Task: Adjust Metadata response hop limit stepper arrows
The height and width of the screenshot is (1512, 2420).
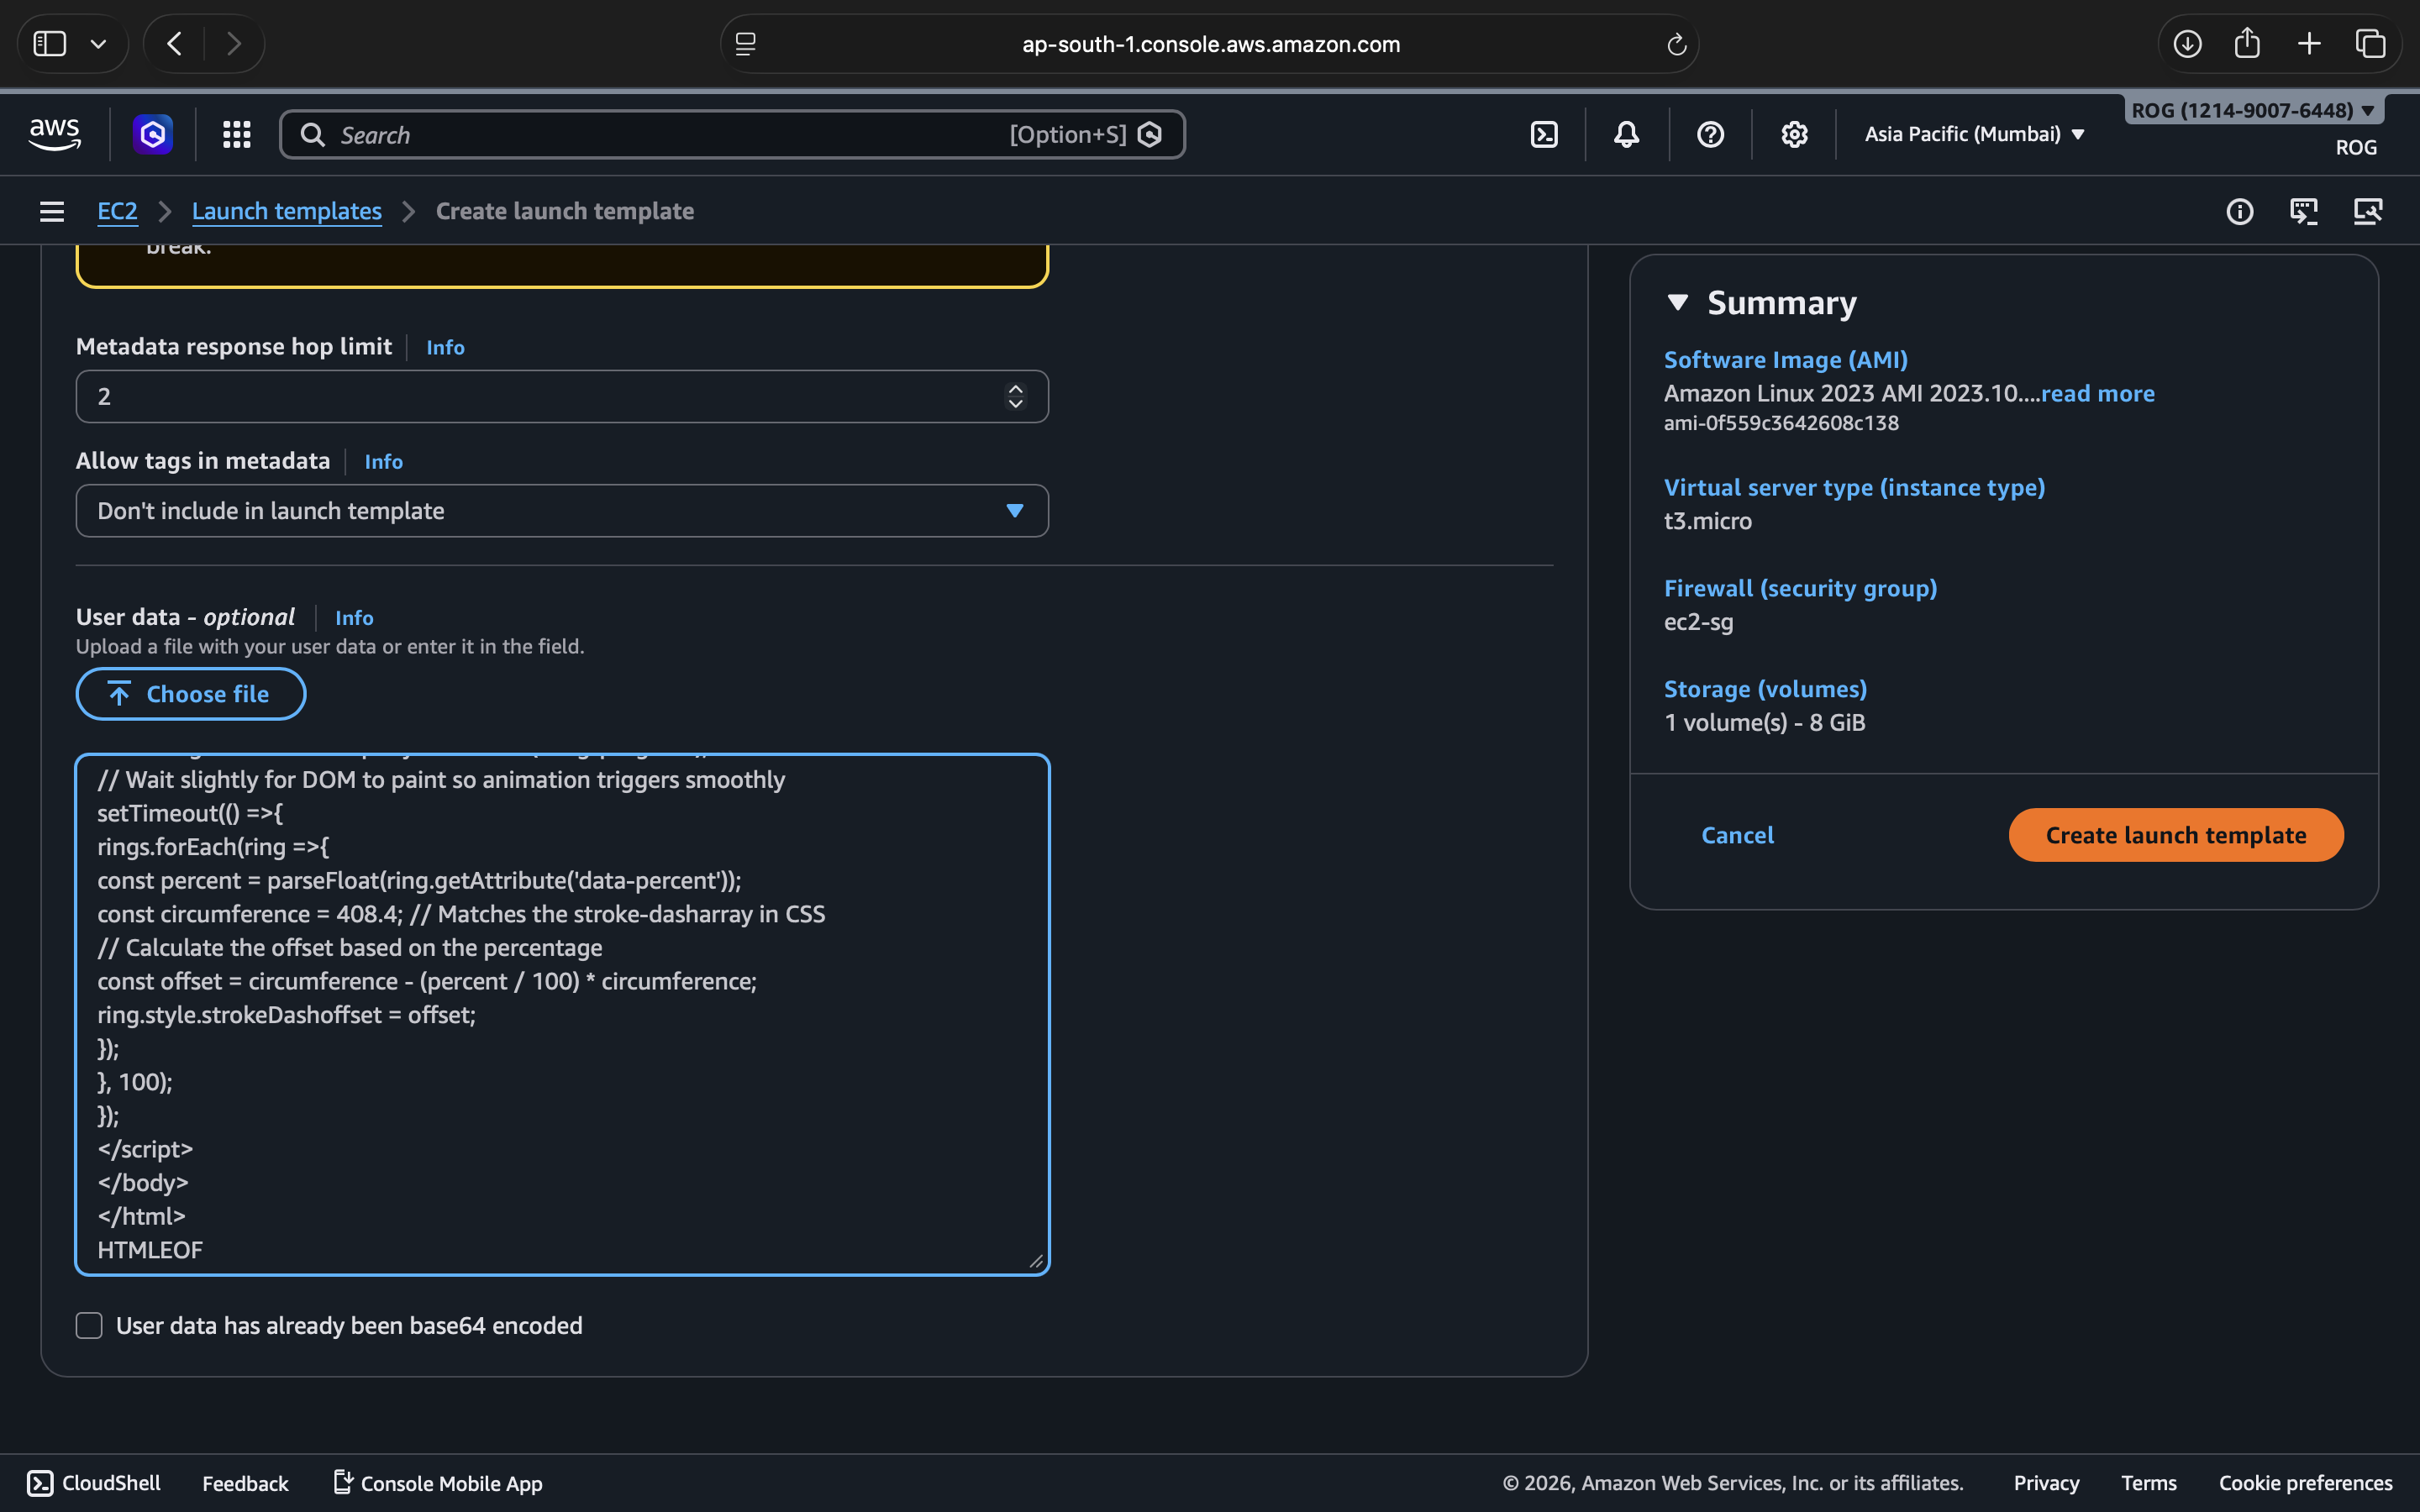Action: pyautogui.click(x=1015, y=396)
